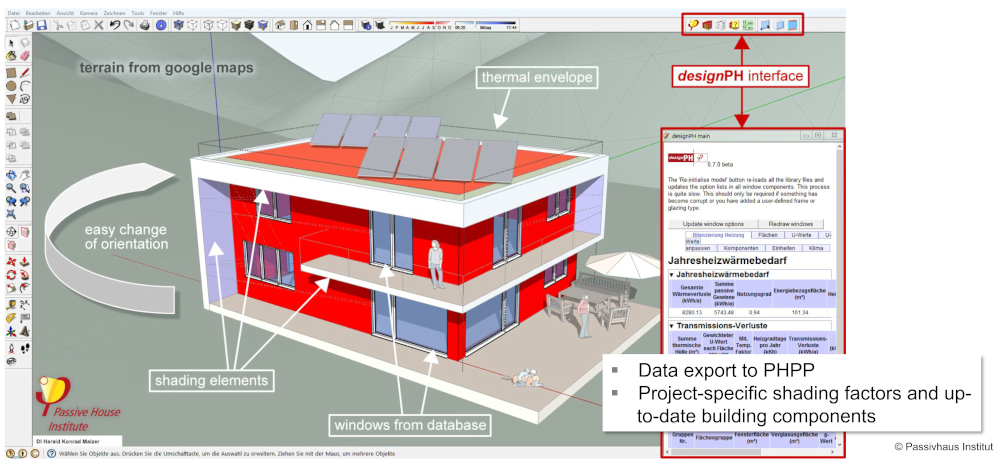The height and width of the screenshot is (465, 1000).
Task: Click the Update window options button
Action: (713, 224)
